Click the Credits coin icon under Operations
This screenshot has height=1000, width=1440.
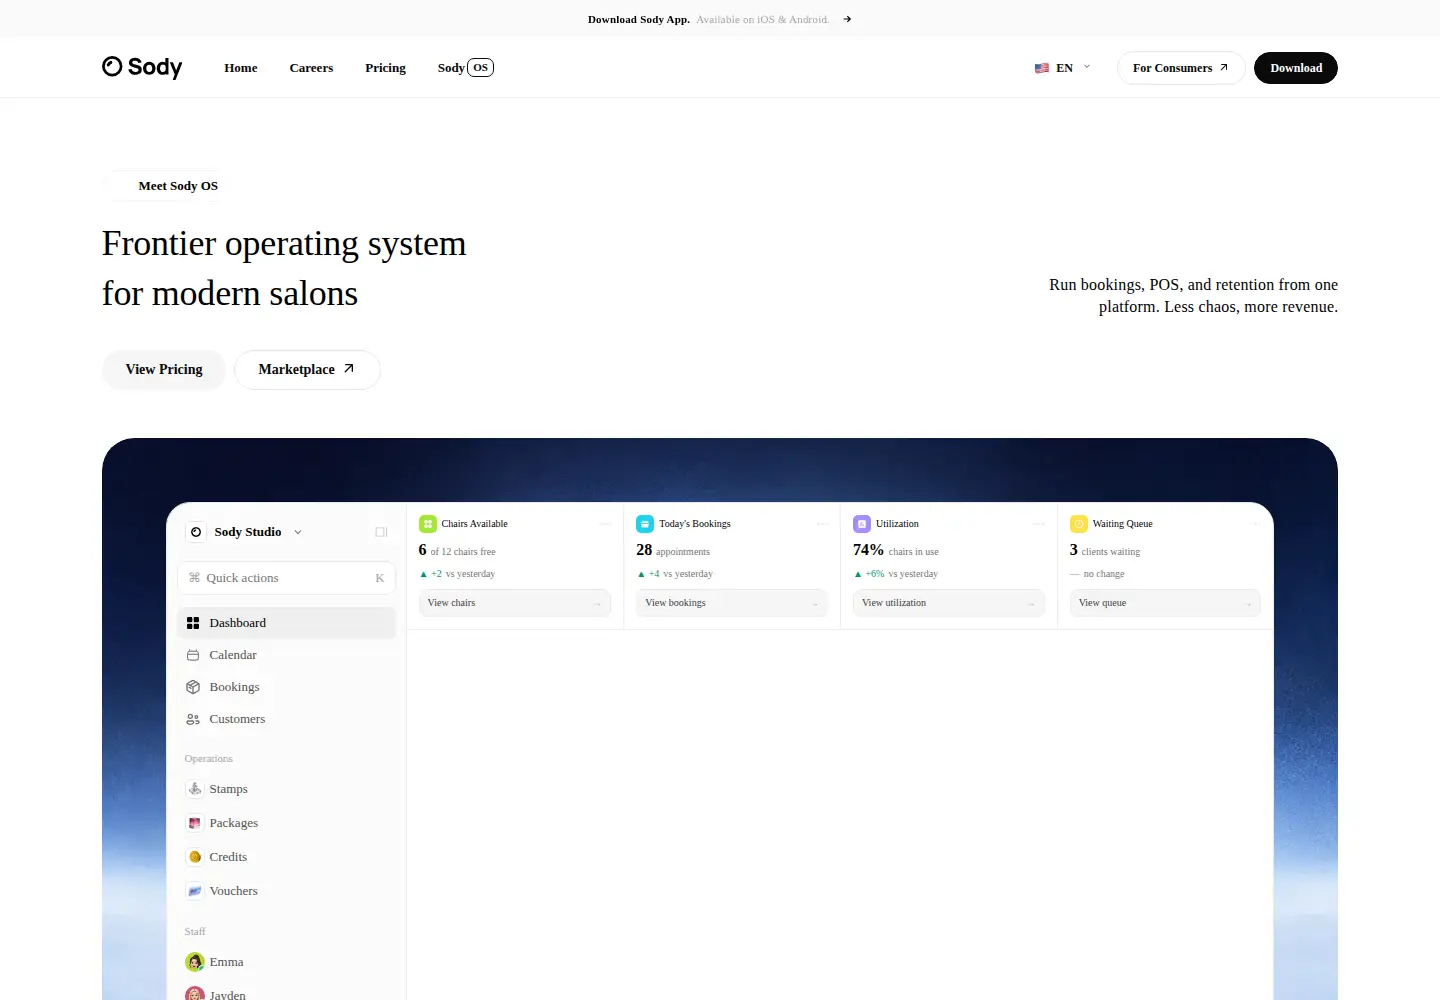pyautogui.click(x=195, y=857)
